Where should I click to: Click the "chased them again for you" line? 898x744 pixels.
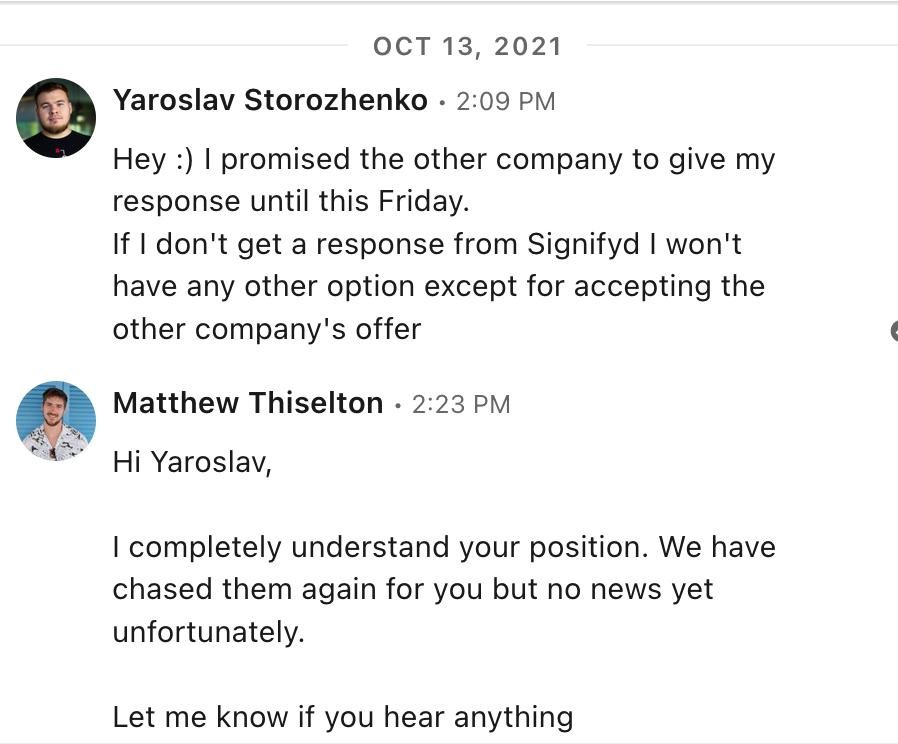click(x=412, y=589)
